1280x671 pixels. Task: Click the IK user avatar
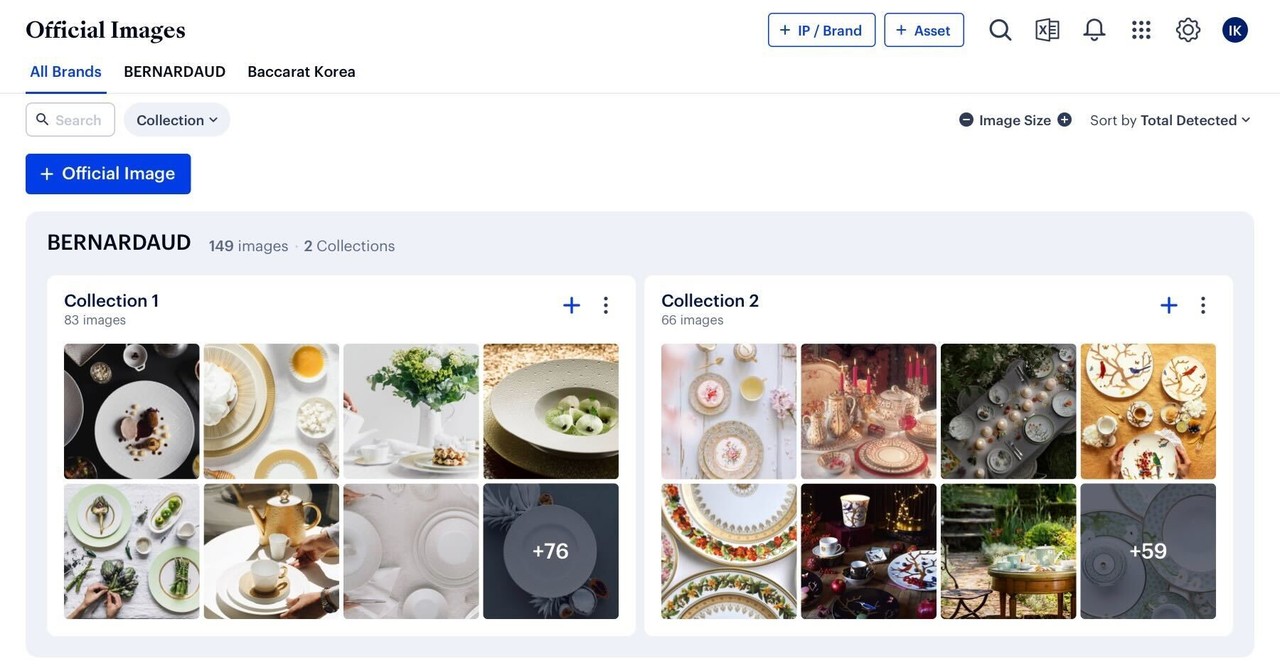(x=1235, y=30)
